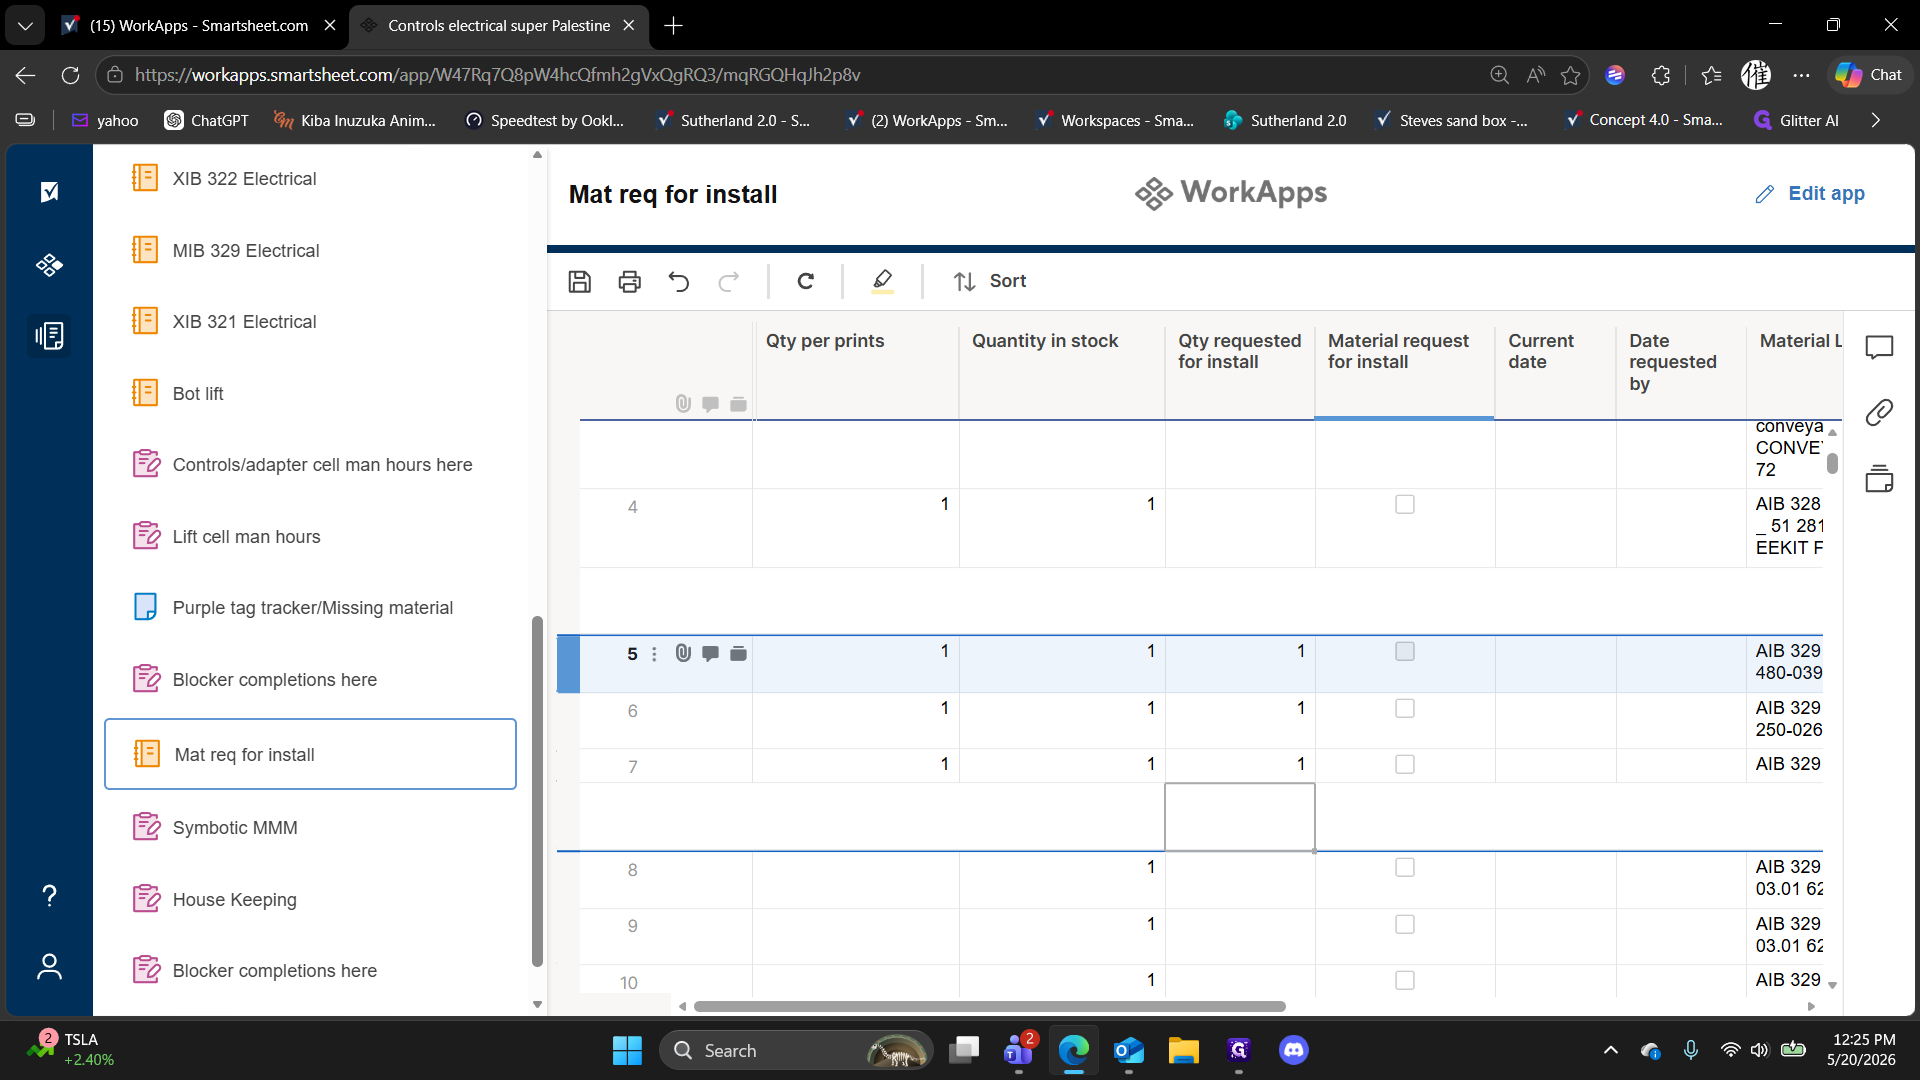Select row number 6
Screen dimensions: 1920x1080
[x=632, y=711]
